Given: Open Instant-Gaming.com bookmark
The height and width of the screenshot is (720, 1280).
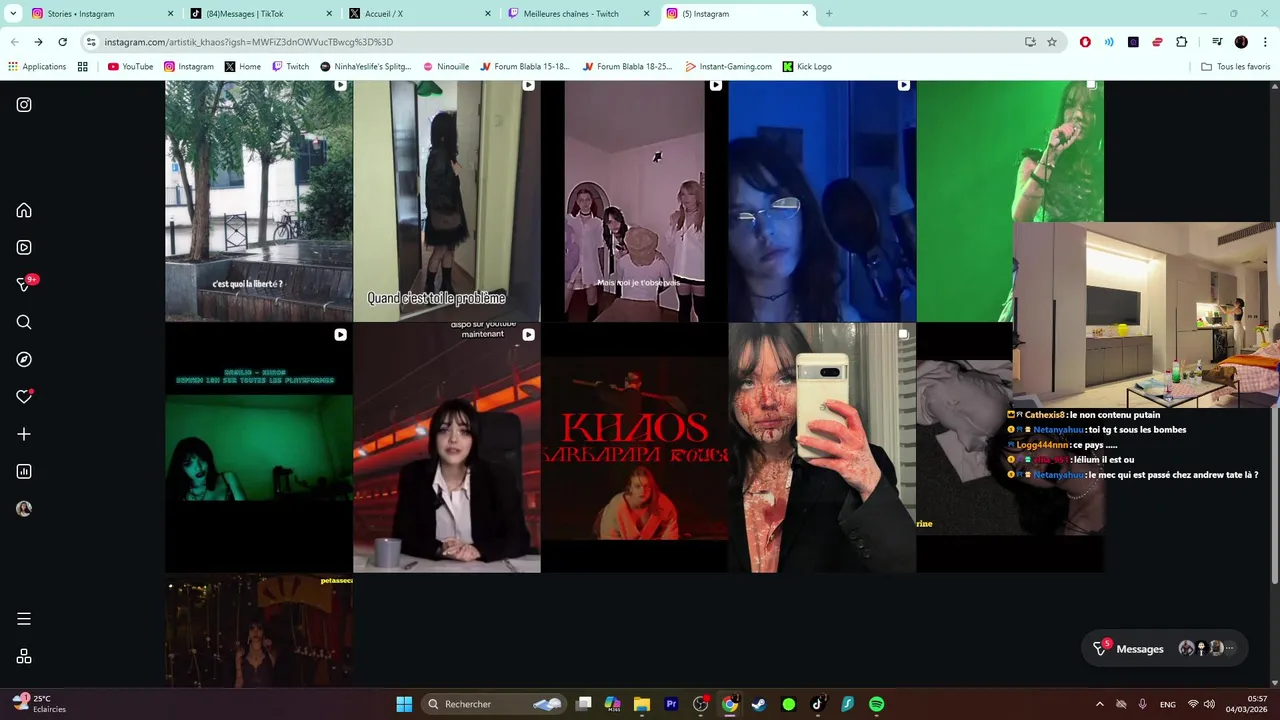Looking at the screenshot, I should coord(728,67).
